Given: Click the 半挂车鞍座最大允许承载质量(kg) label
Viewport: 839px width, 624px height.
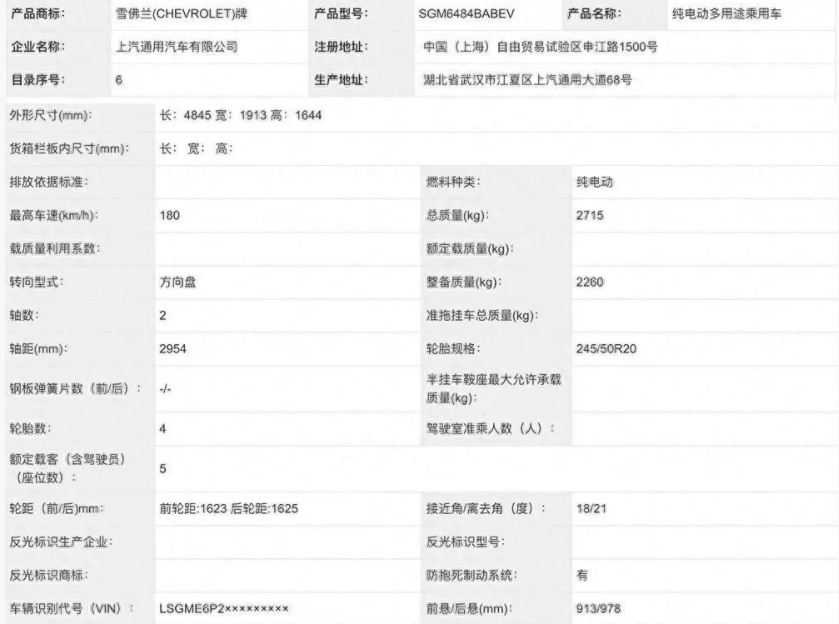Looking at the screenshot, I should (493, 389).
